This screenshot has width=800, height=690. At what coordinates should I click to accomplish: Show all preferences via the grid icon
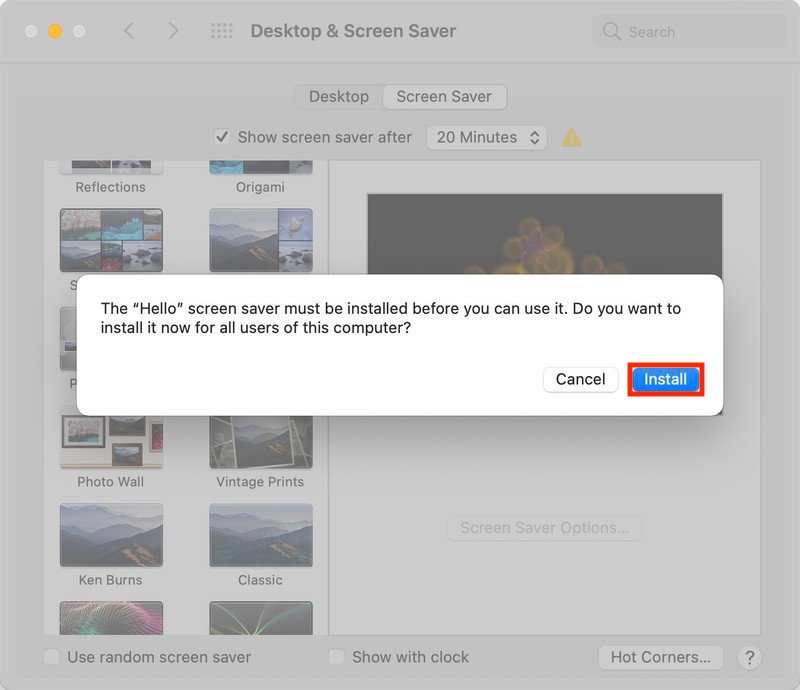pyautogui.click(x=222, y=31)
